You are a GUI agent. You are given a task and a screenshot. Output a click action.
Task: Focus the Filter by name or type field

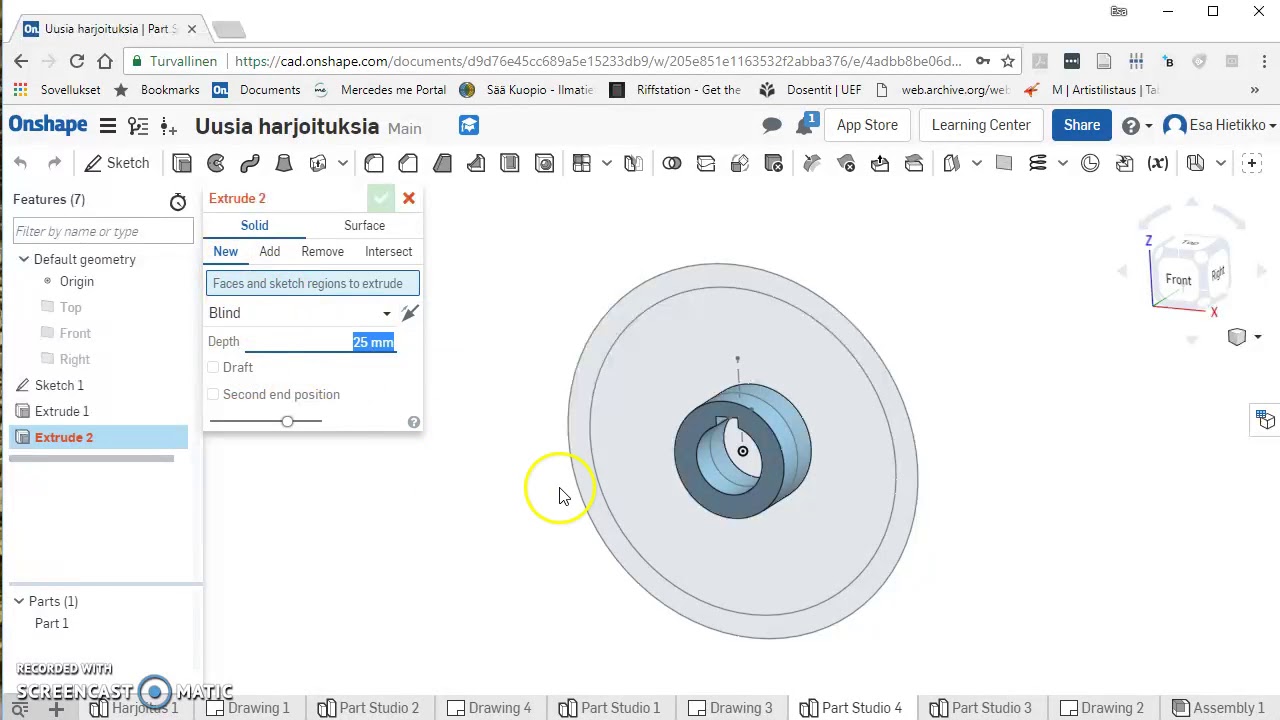click(x=103, y=231)
